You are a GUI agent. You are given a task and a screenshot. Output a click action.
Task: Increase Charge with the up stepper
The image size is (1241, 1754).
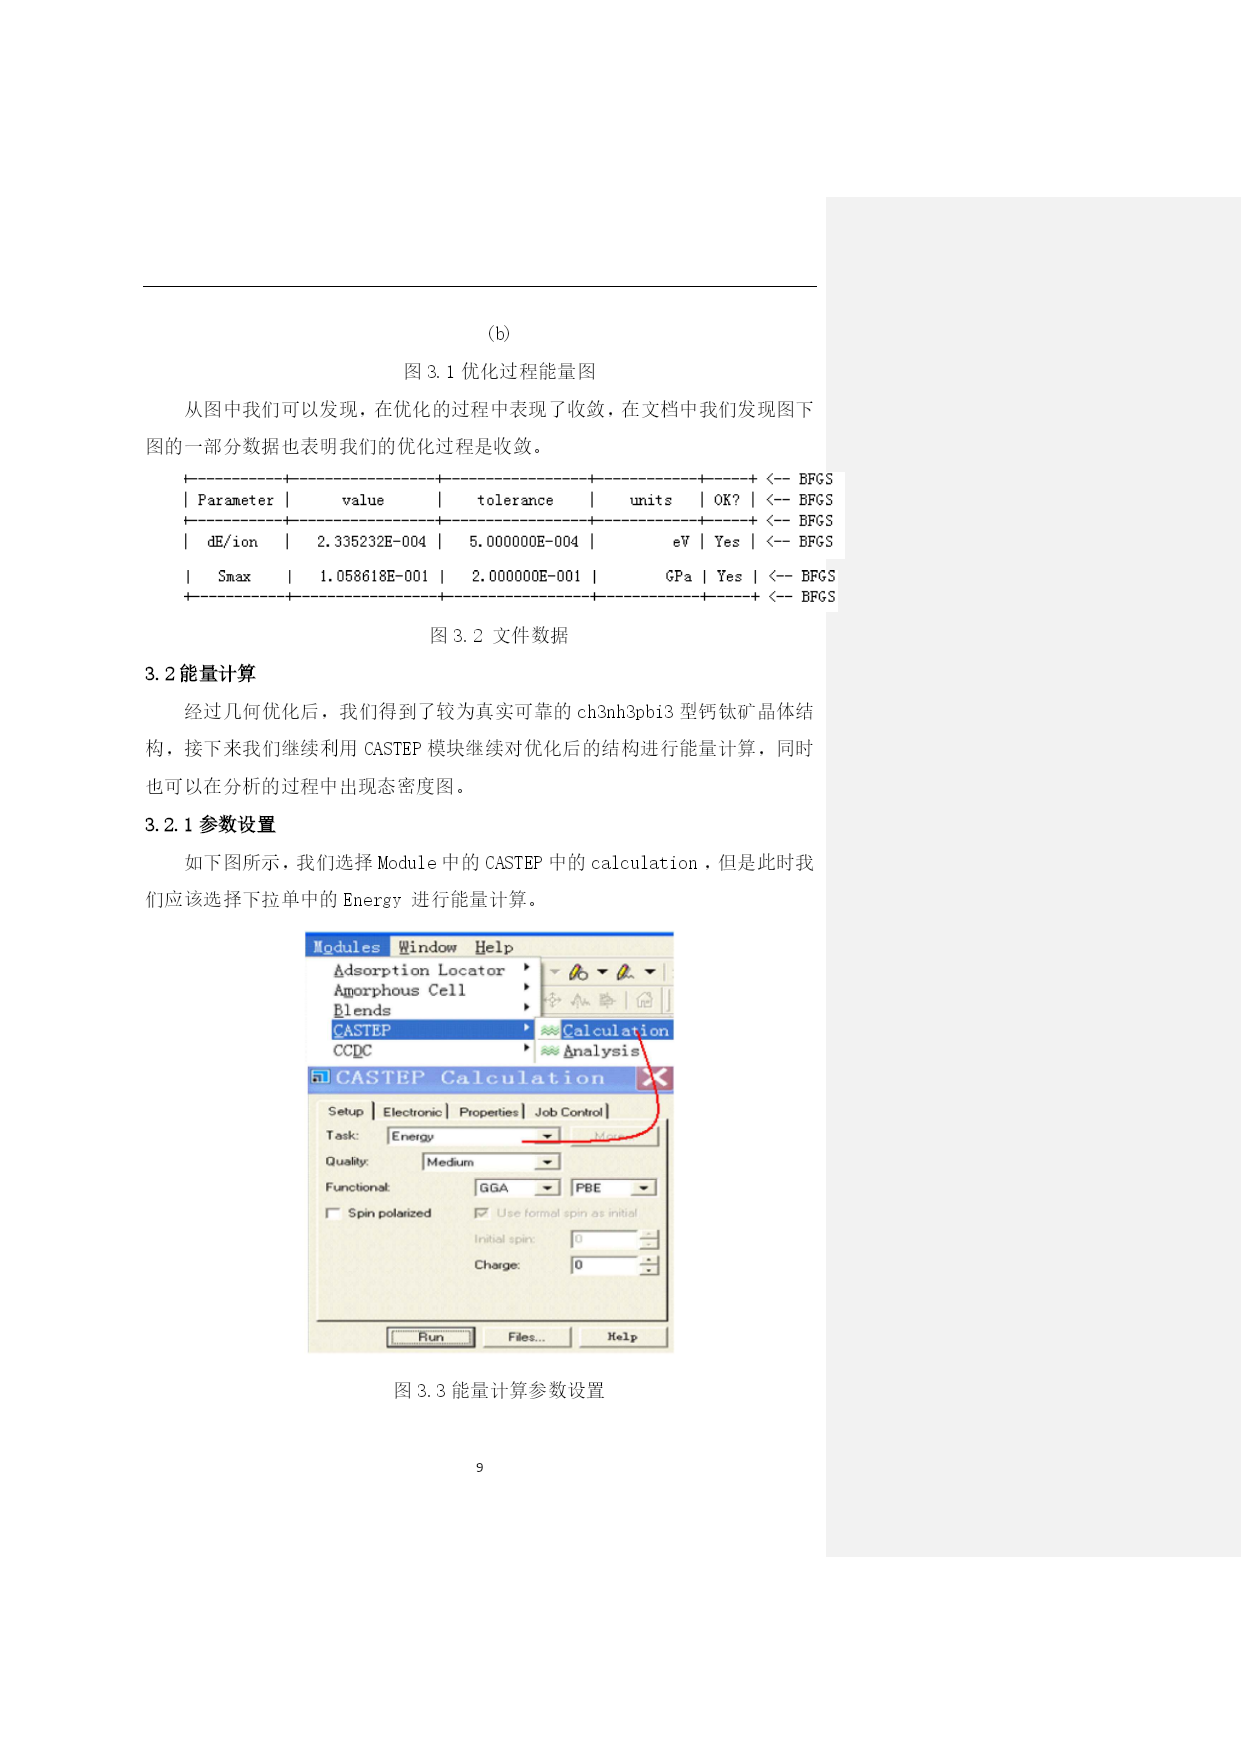(649, 1260)
